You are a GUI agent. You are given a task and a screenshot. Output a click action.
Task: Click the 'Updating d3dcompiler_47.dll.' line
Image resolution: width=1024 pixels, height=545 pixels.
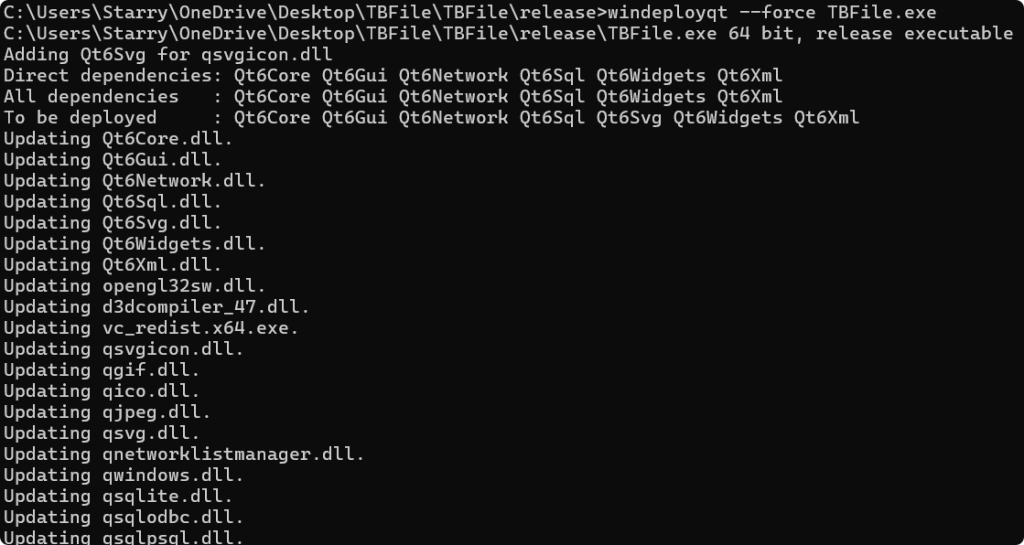coord(156,306)
